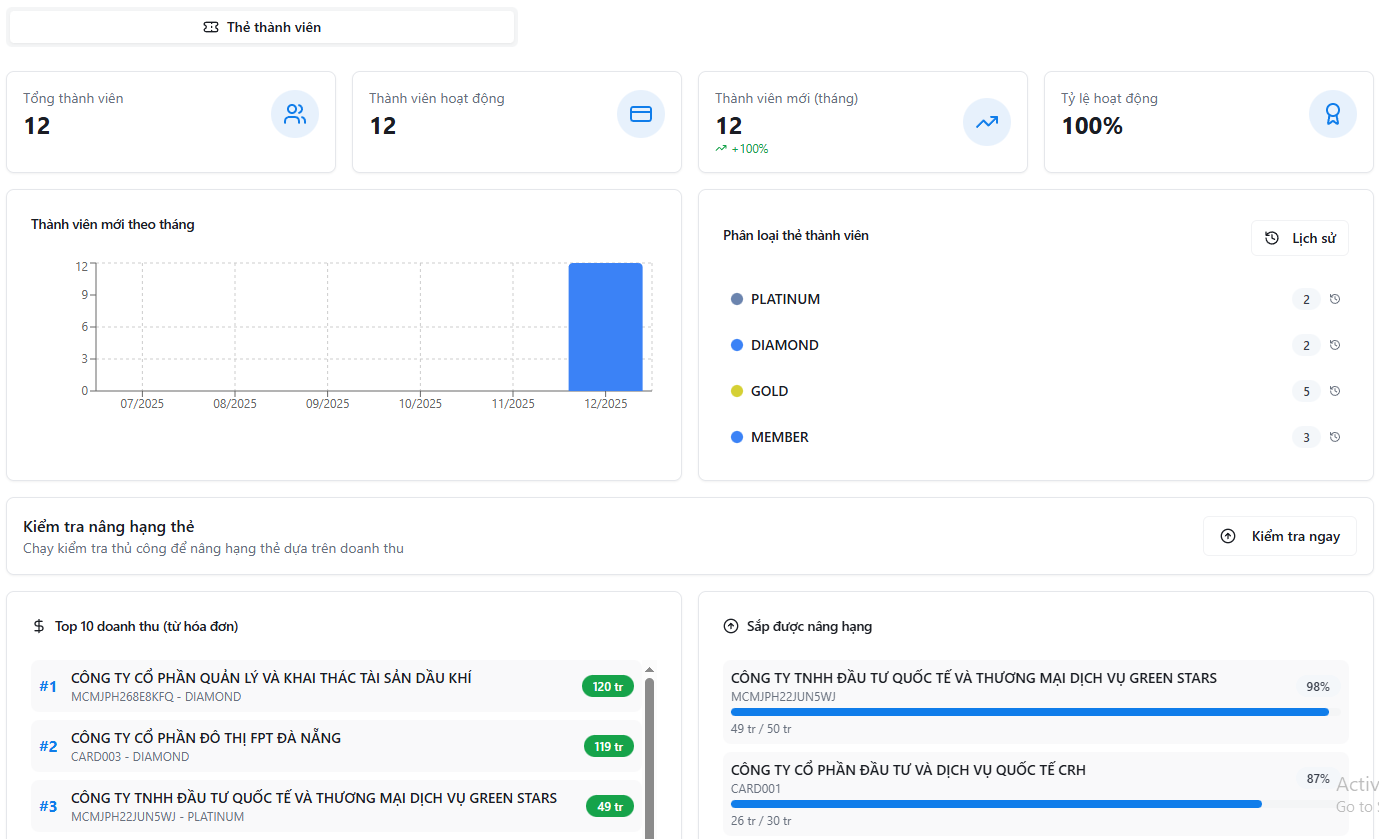This screenshot has height=839, width=1379.
Task: Click the history icon in GOLD row
Action: 1334,391
